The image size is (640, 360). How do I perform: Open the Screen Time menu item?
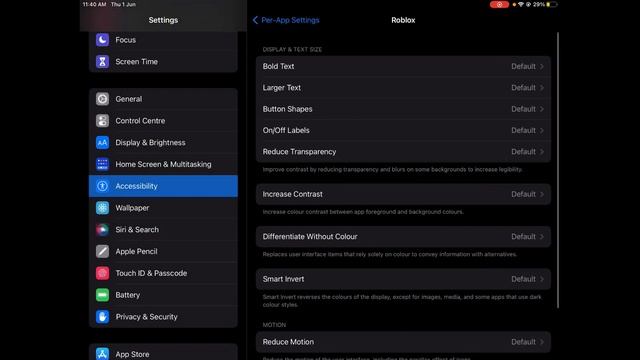(163, 62)
